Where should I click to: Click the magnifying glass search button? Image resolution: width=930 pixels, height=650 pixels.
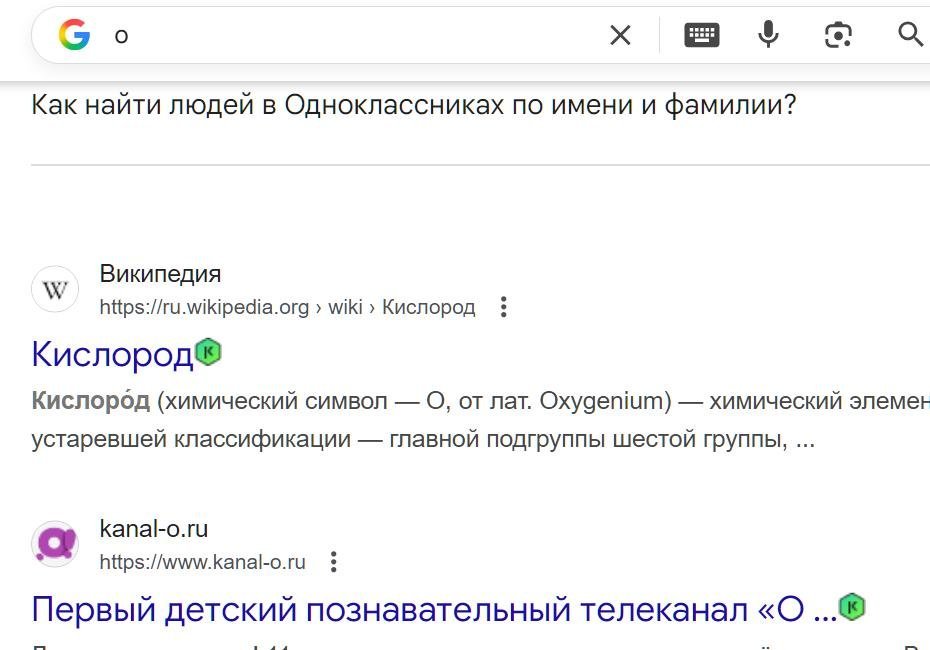click(910, 35)
